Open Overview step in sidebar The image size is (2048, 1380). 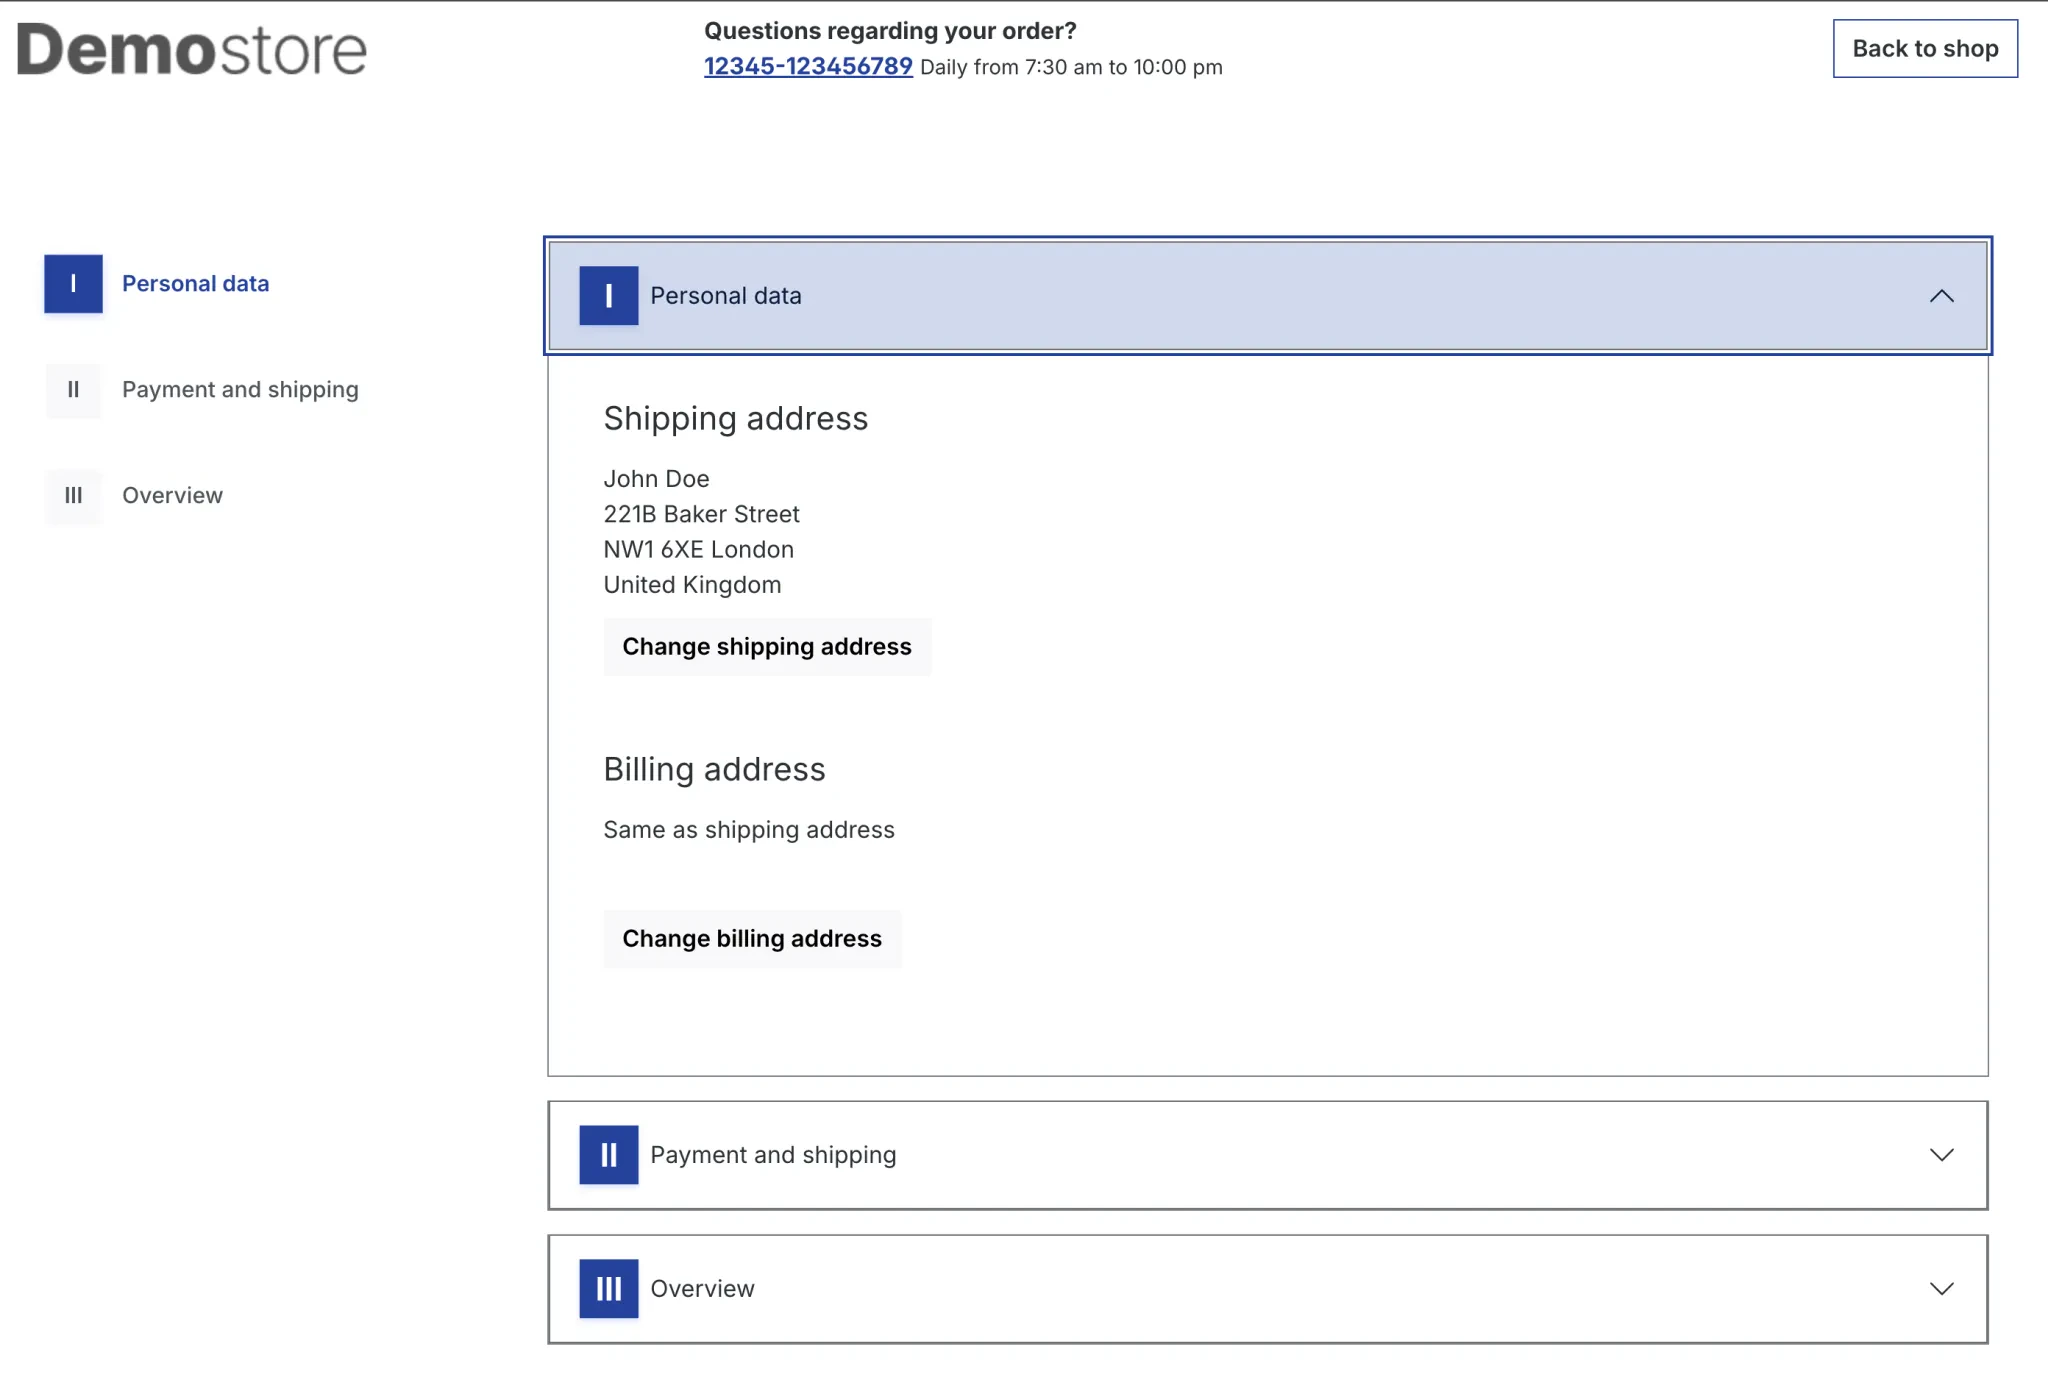pyautogui.click(x=172, y=496)
